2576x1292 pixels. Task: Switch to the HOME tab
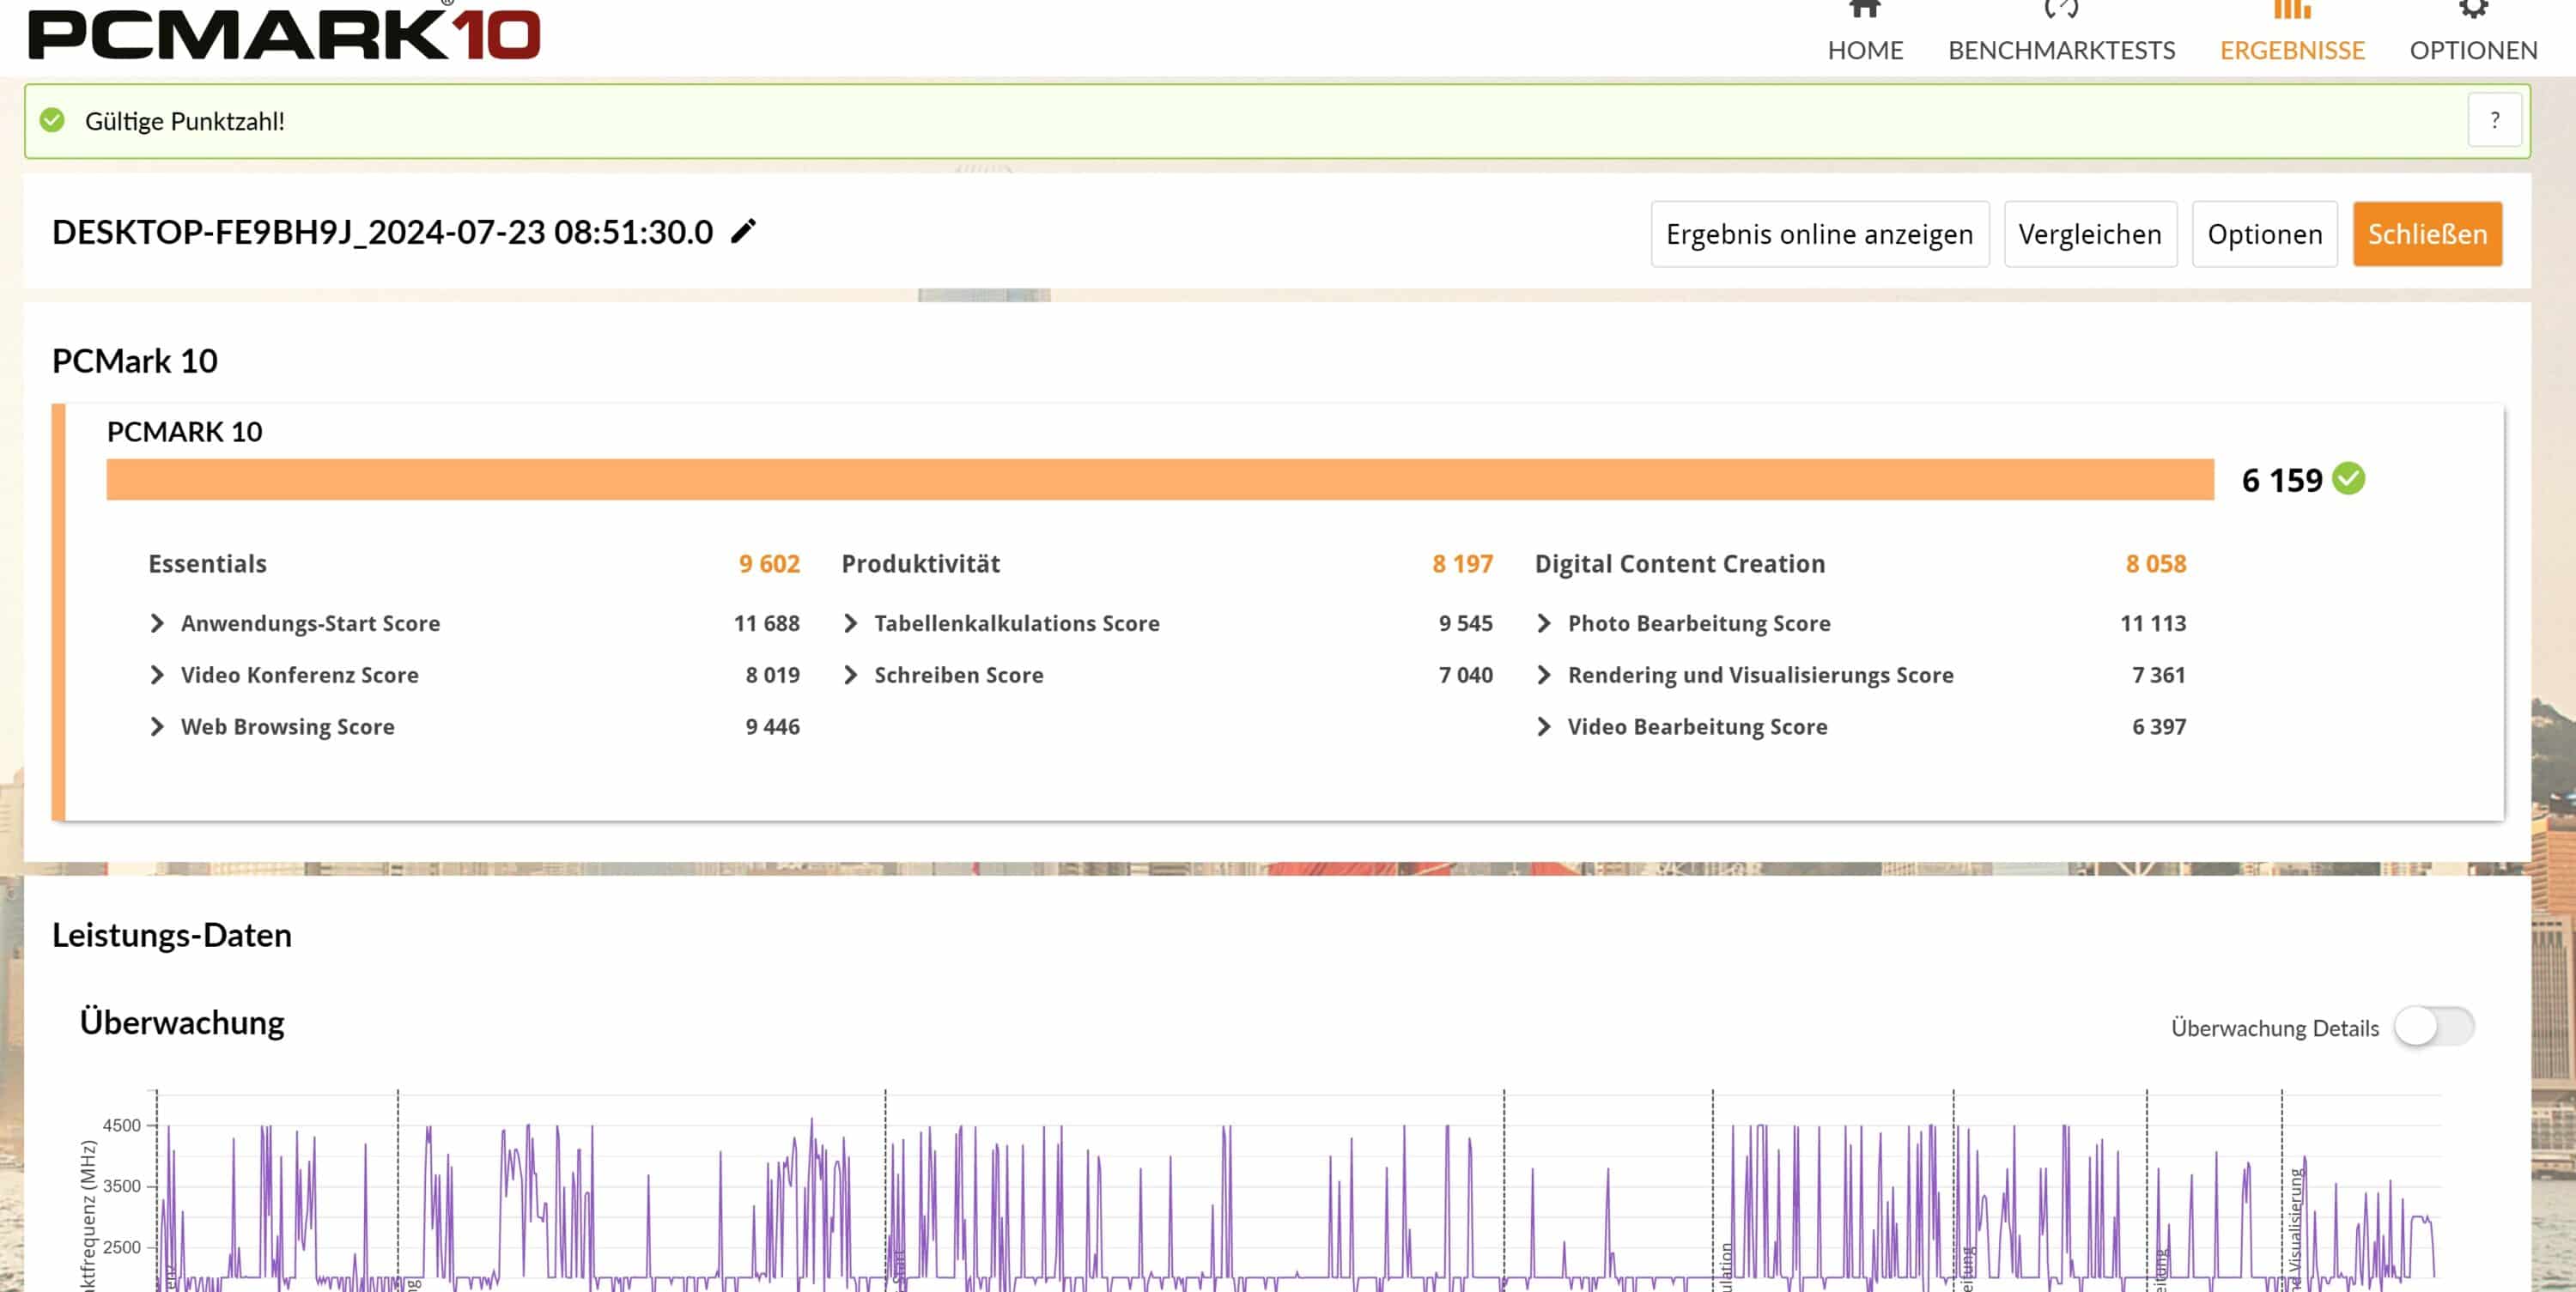pos(1865,50)
